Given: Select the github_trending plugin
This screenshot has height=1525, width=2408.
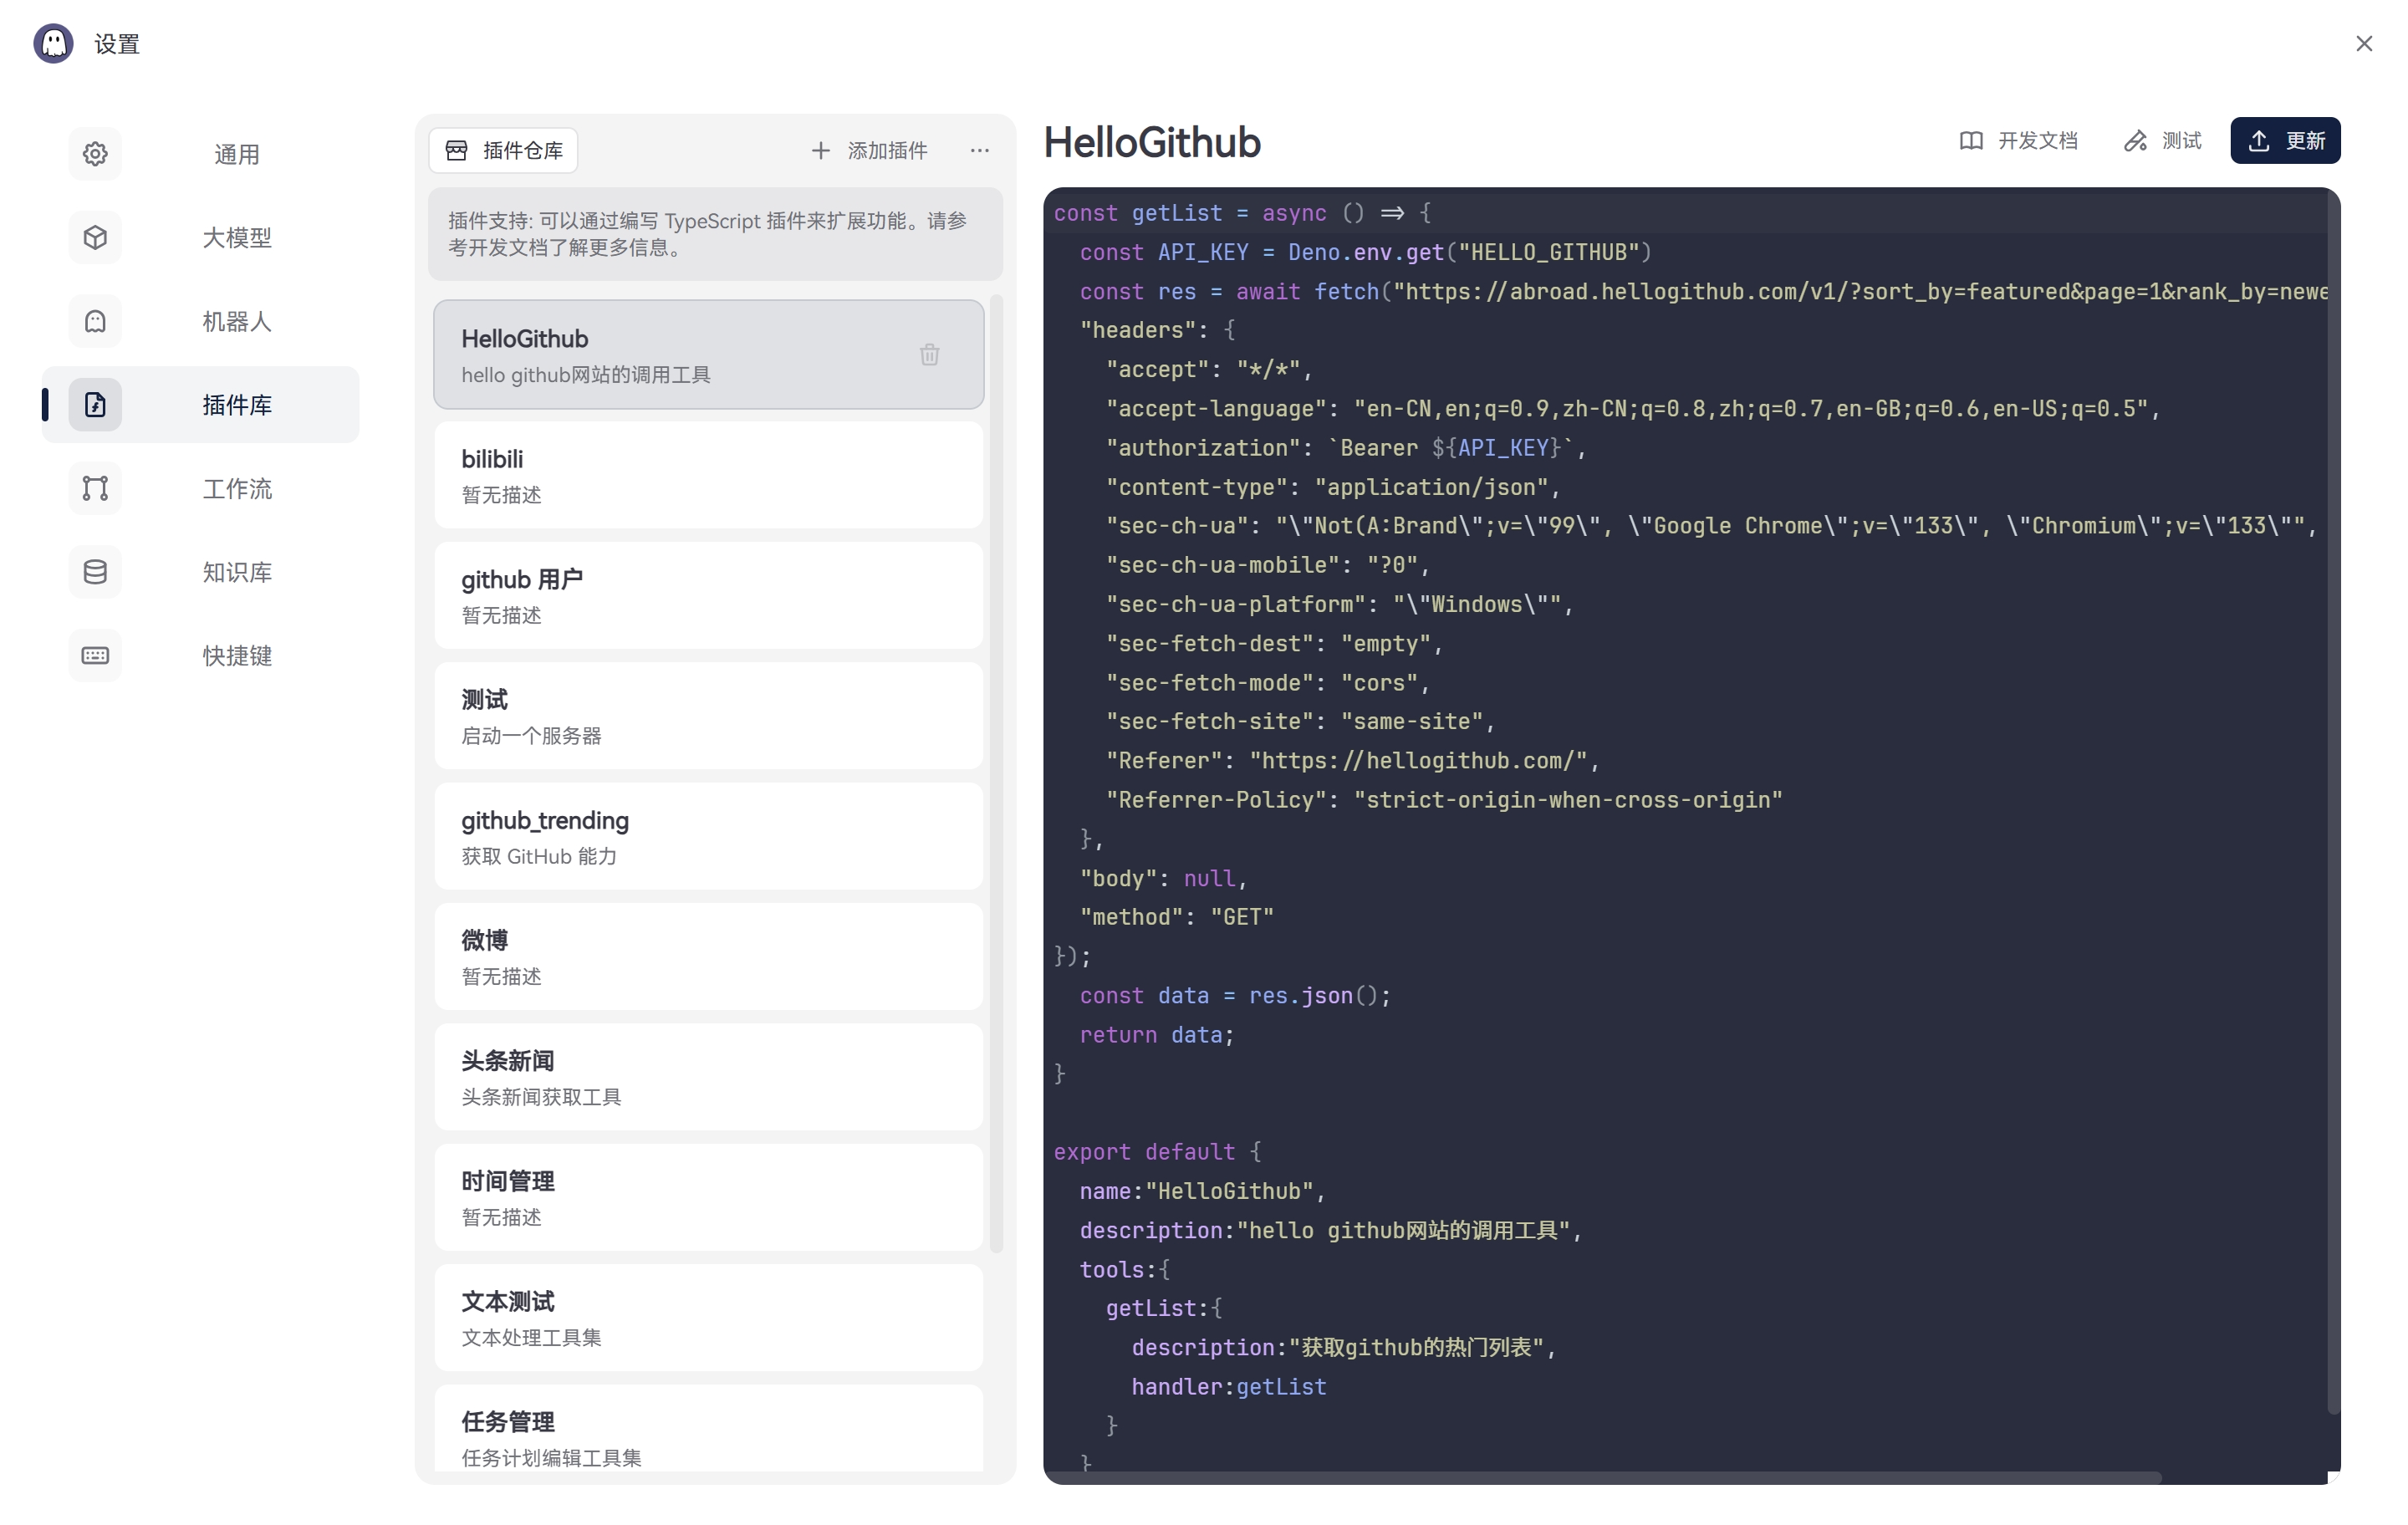Looking at the screenshot, I should click(x=708, y=836).
